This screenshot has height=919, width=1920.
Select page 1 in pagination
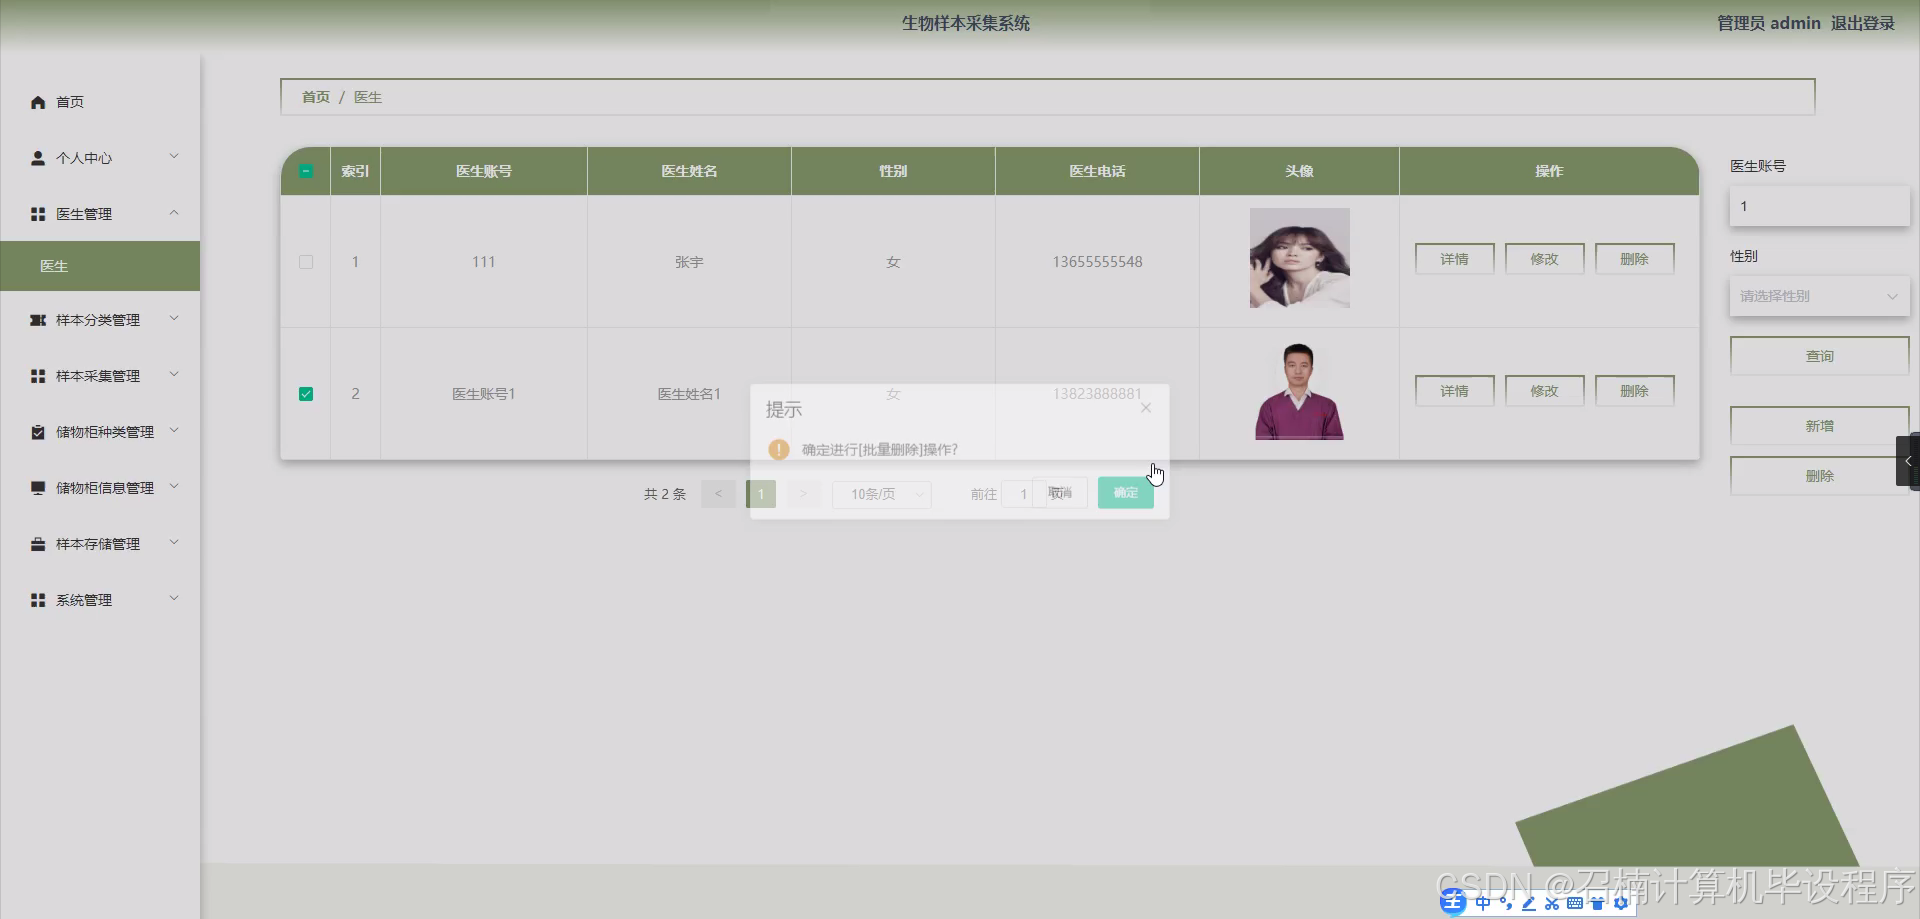point(760,494)
